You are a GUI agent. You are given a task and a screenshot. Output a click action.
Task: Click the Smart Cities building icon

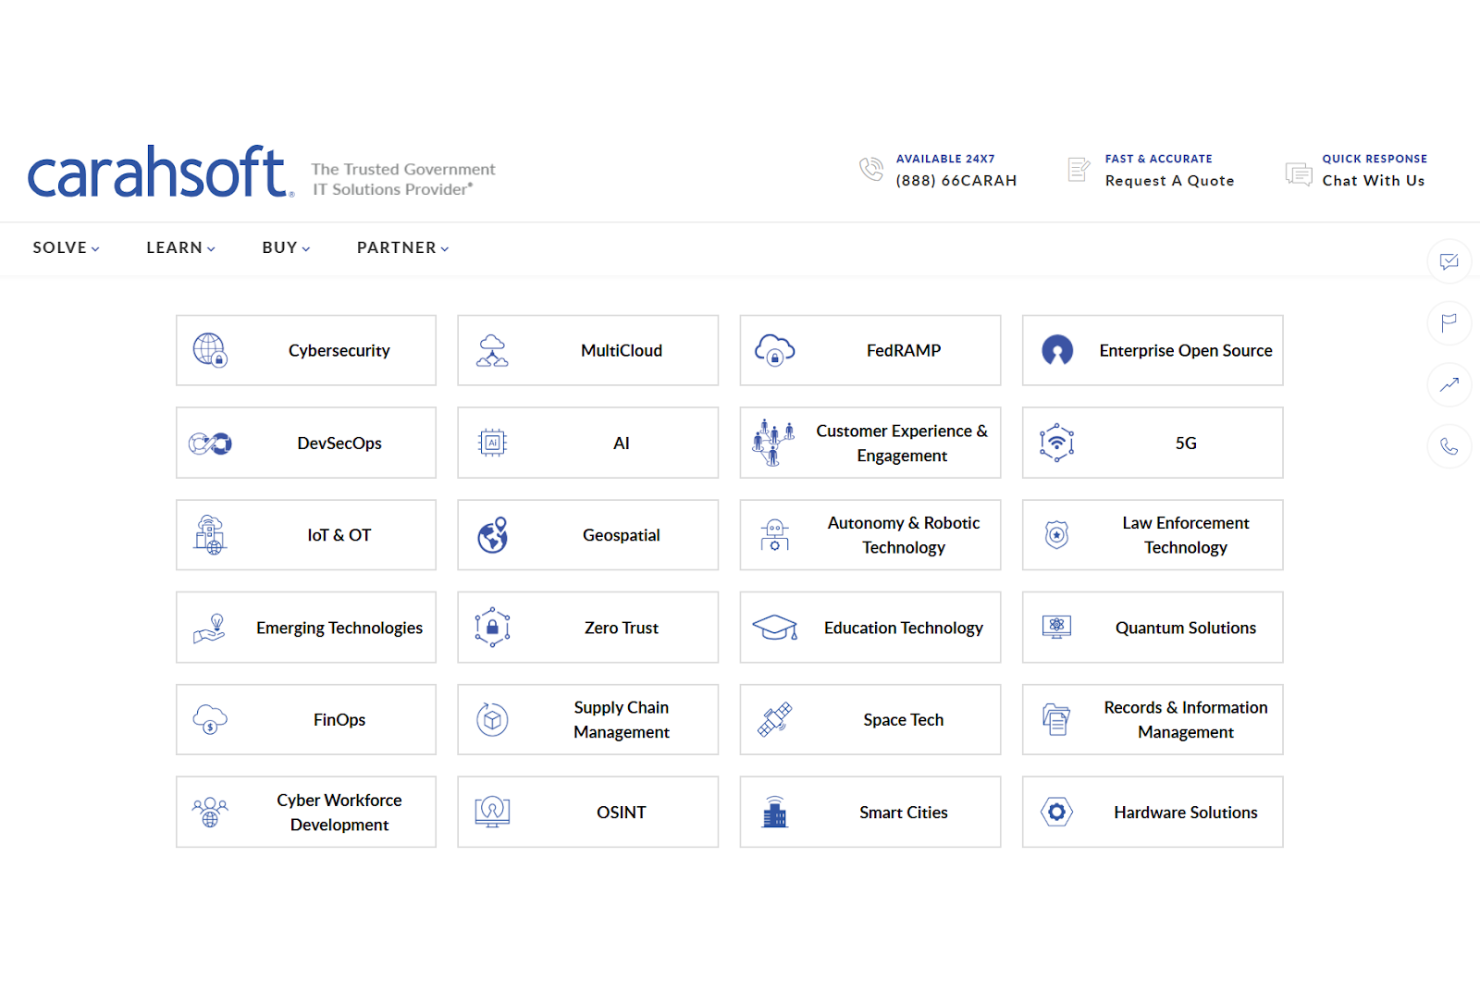775,812
